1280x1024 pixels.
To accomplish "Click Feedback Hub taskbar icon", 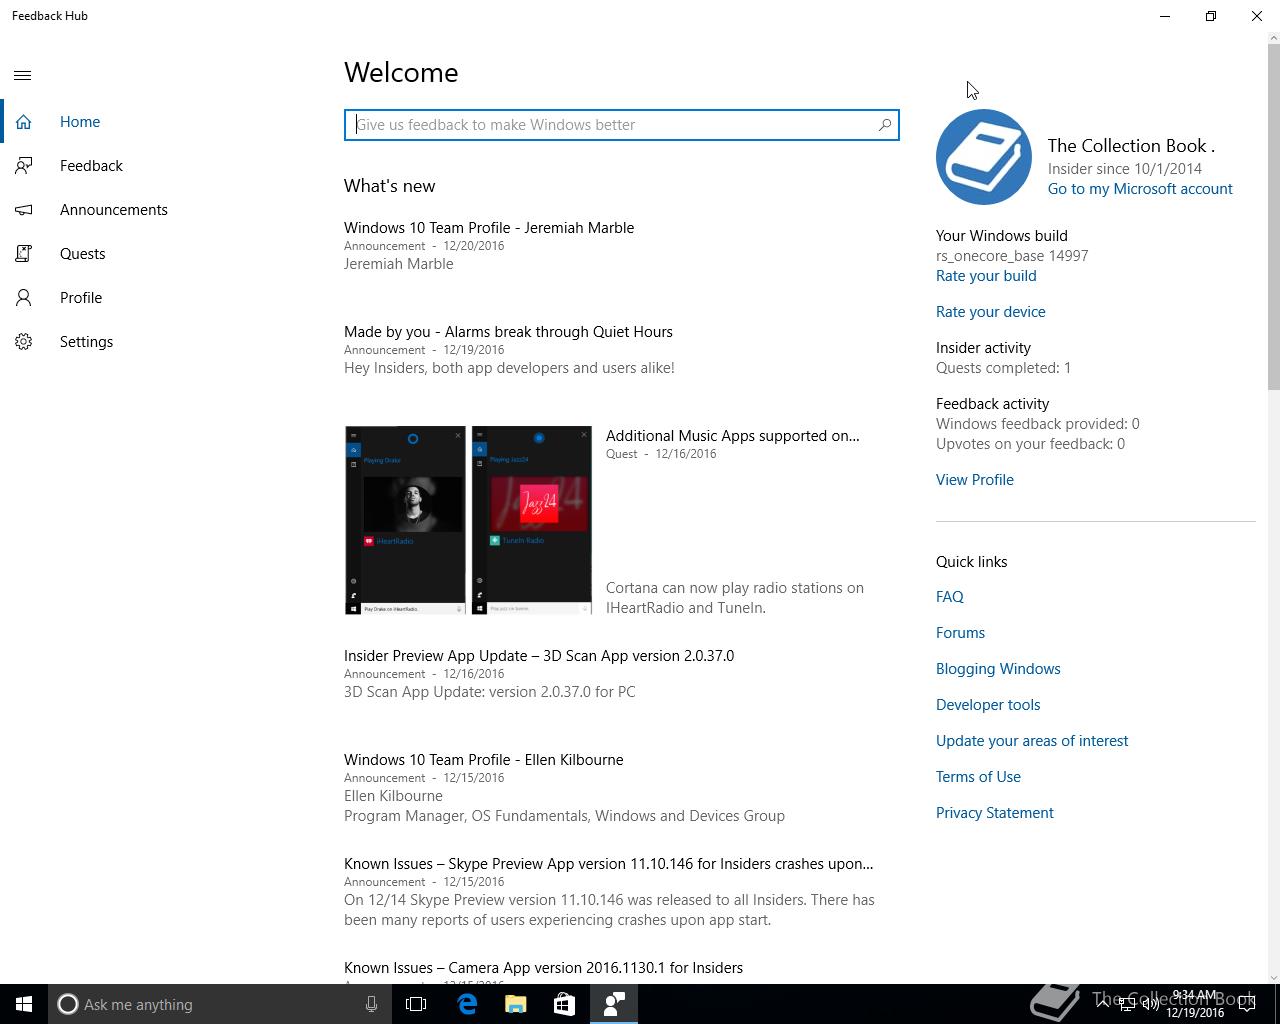I will point(614,1004).
